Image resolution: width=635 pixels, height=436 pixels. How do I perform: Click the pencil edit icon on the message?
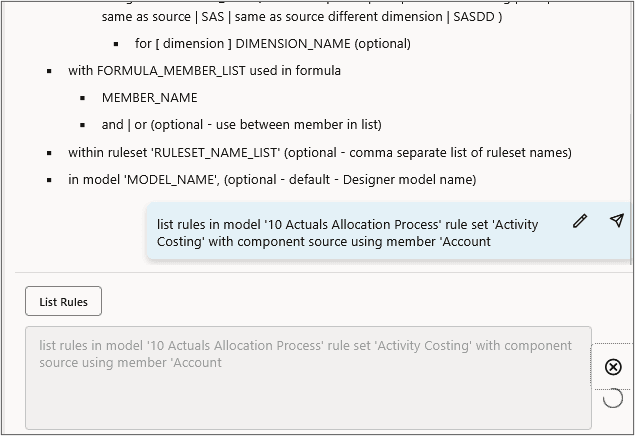click(x=580, y=221)
